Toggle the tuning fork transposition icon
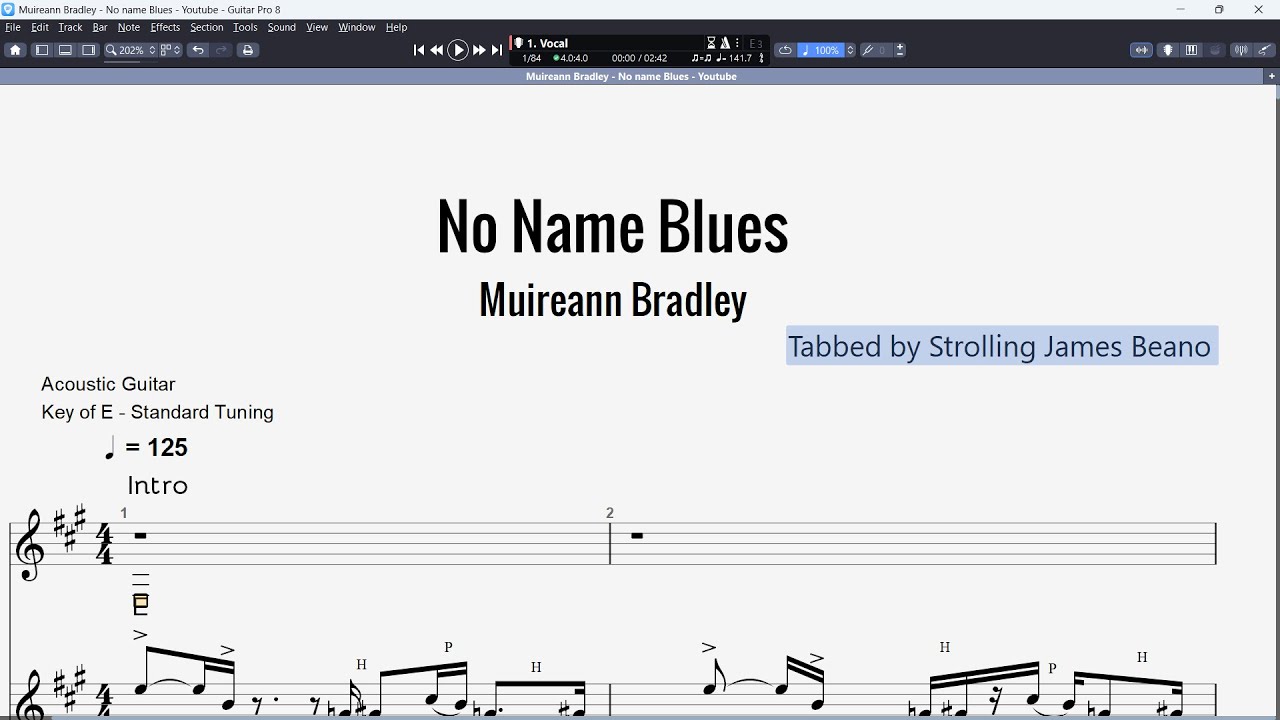Viewport: 1280px width, 720px height. pos(868,50)
